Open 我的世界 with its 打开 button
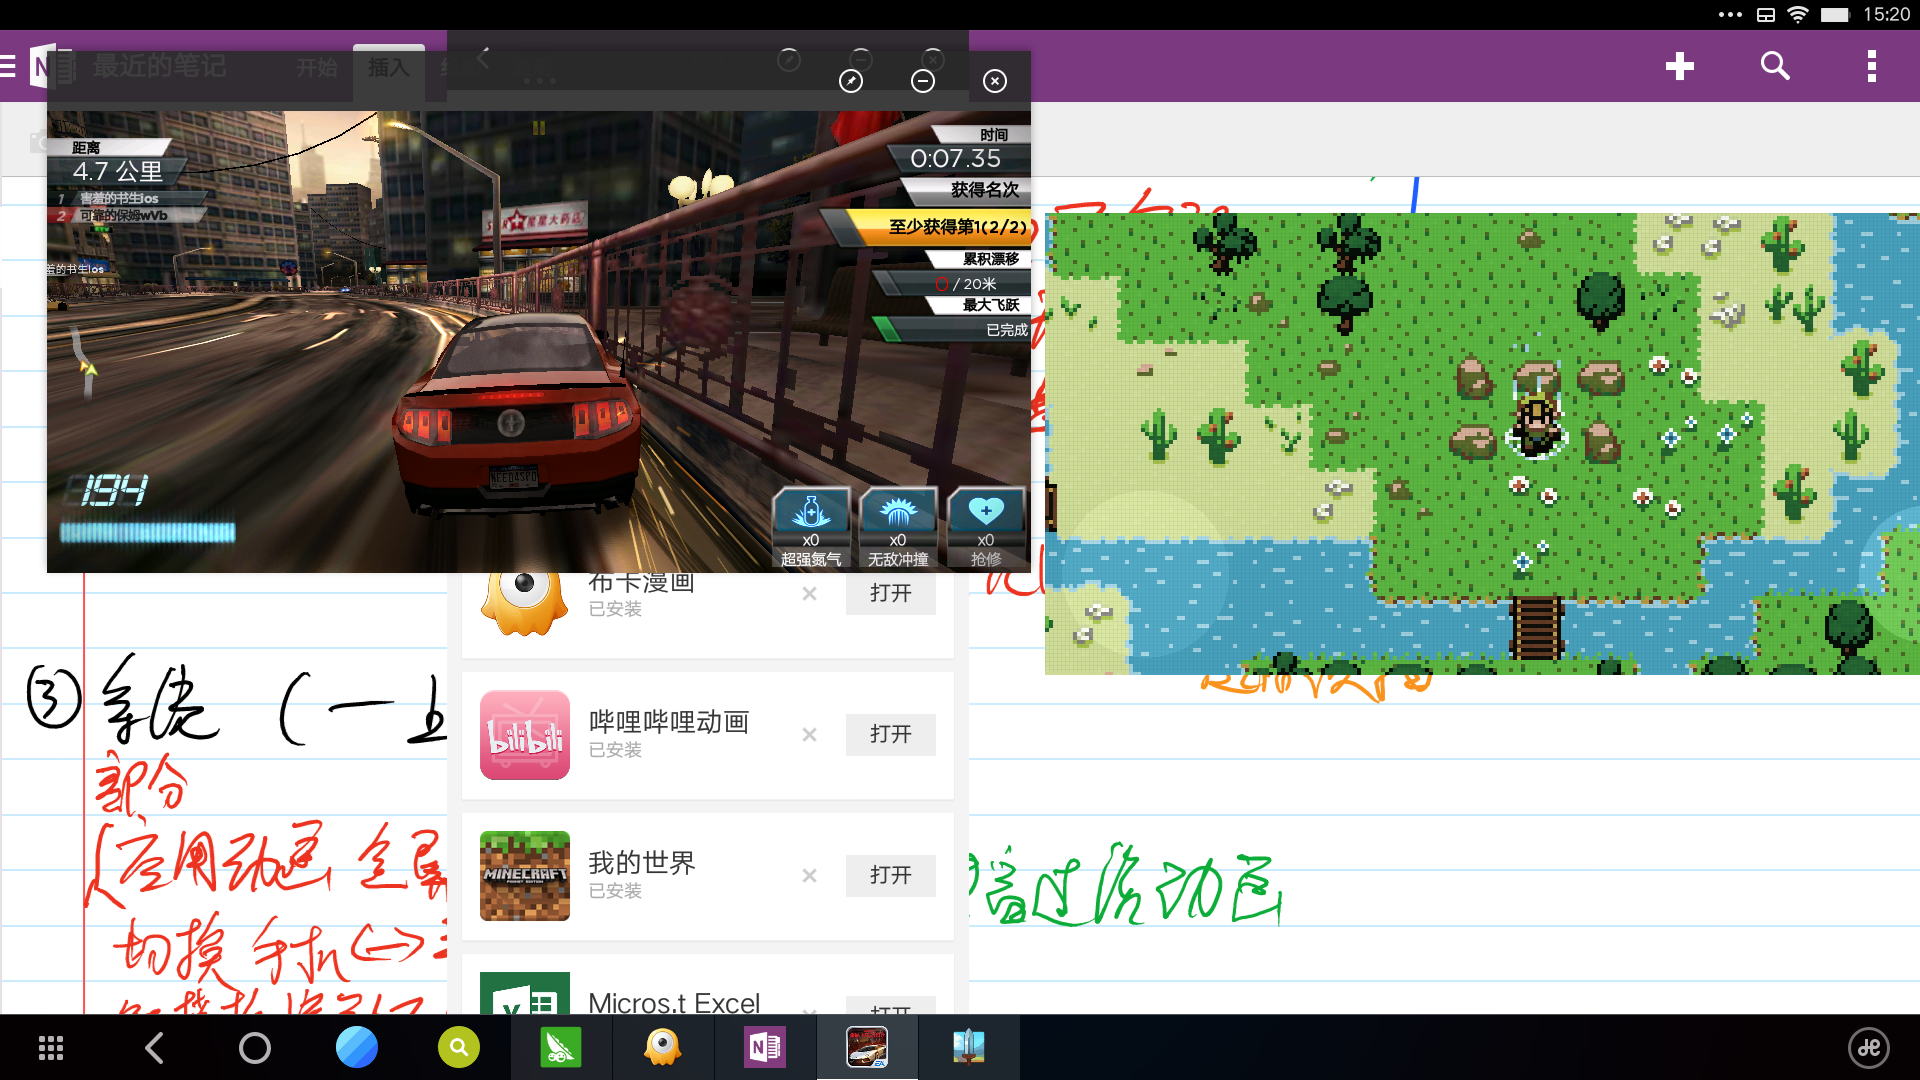1920x1080 pixels. pyautogui.click(x=890, y=875)
